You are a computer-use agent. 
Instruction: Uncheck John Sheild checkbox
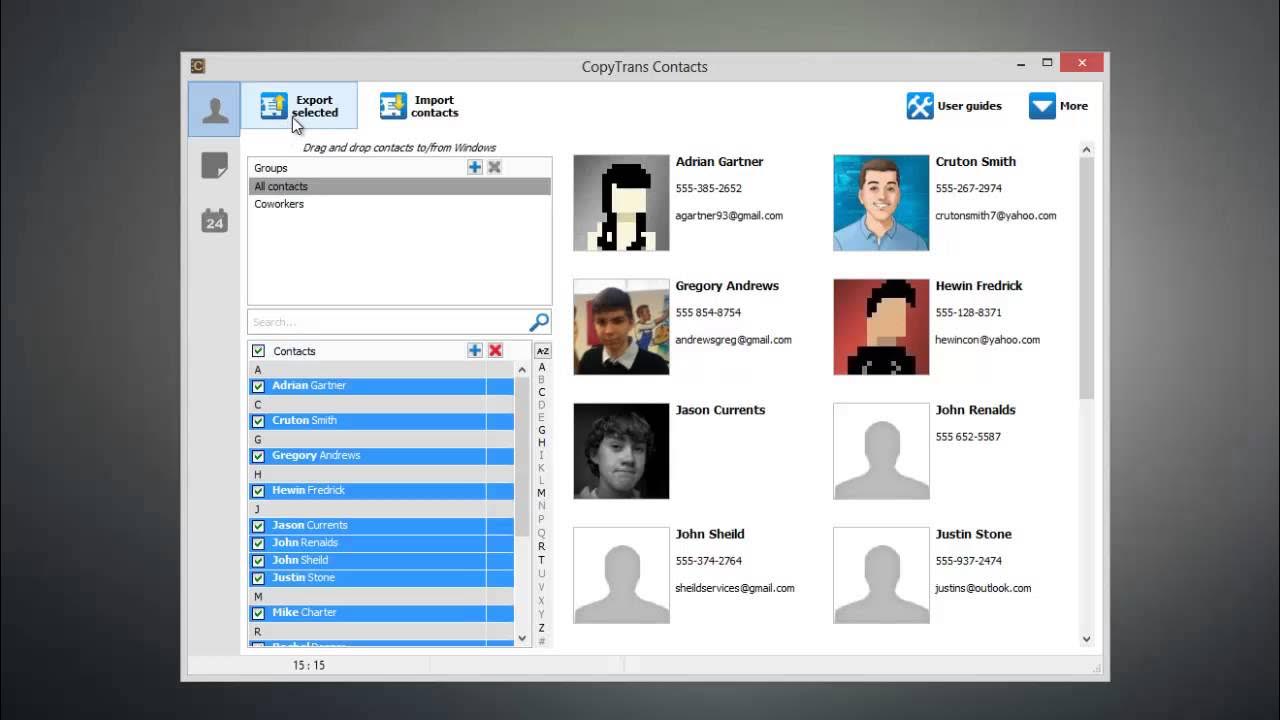[x=258, y=561]
